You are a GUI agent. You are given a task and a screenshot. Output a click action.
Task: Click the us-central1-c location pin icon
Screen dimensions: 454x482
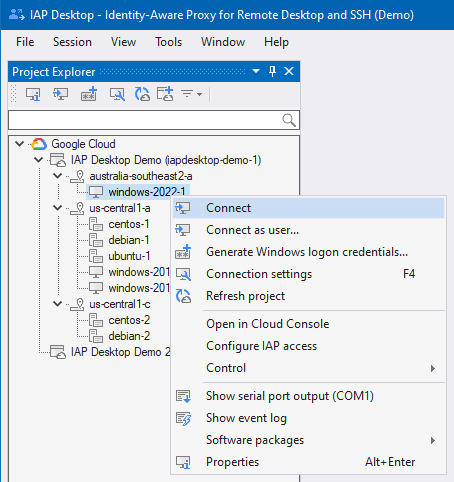(x=77, y=305)
